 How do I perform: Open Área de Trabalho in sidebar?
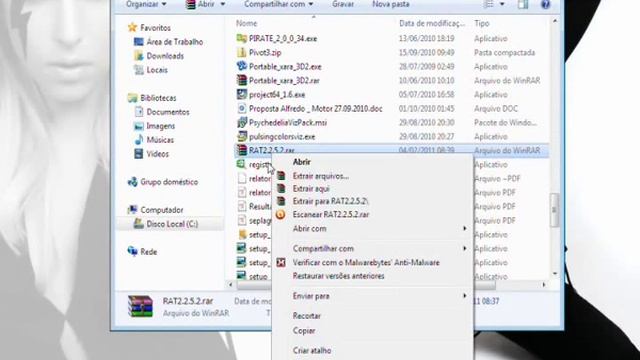[x=175, y=42]
